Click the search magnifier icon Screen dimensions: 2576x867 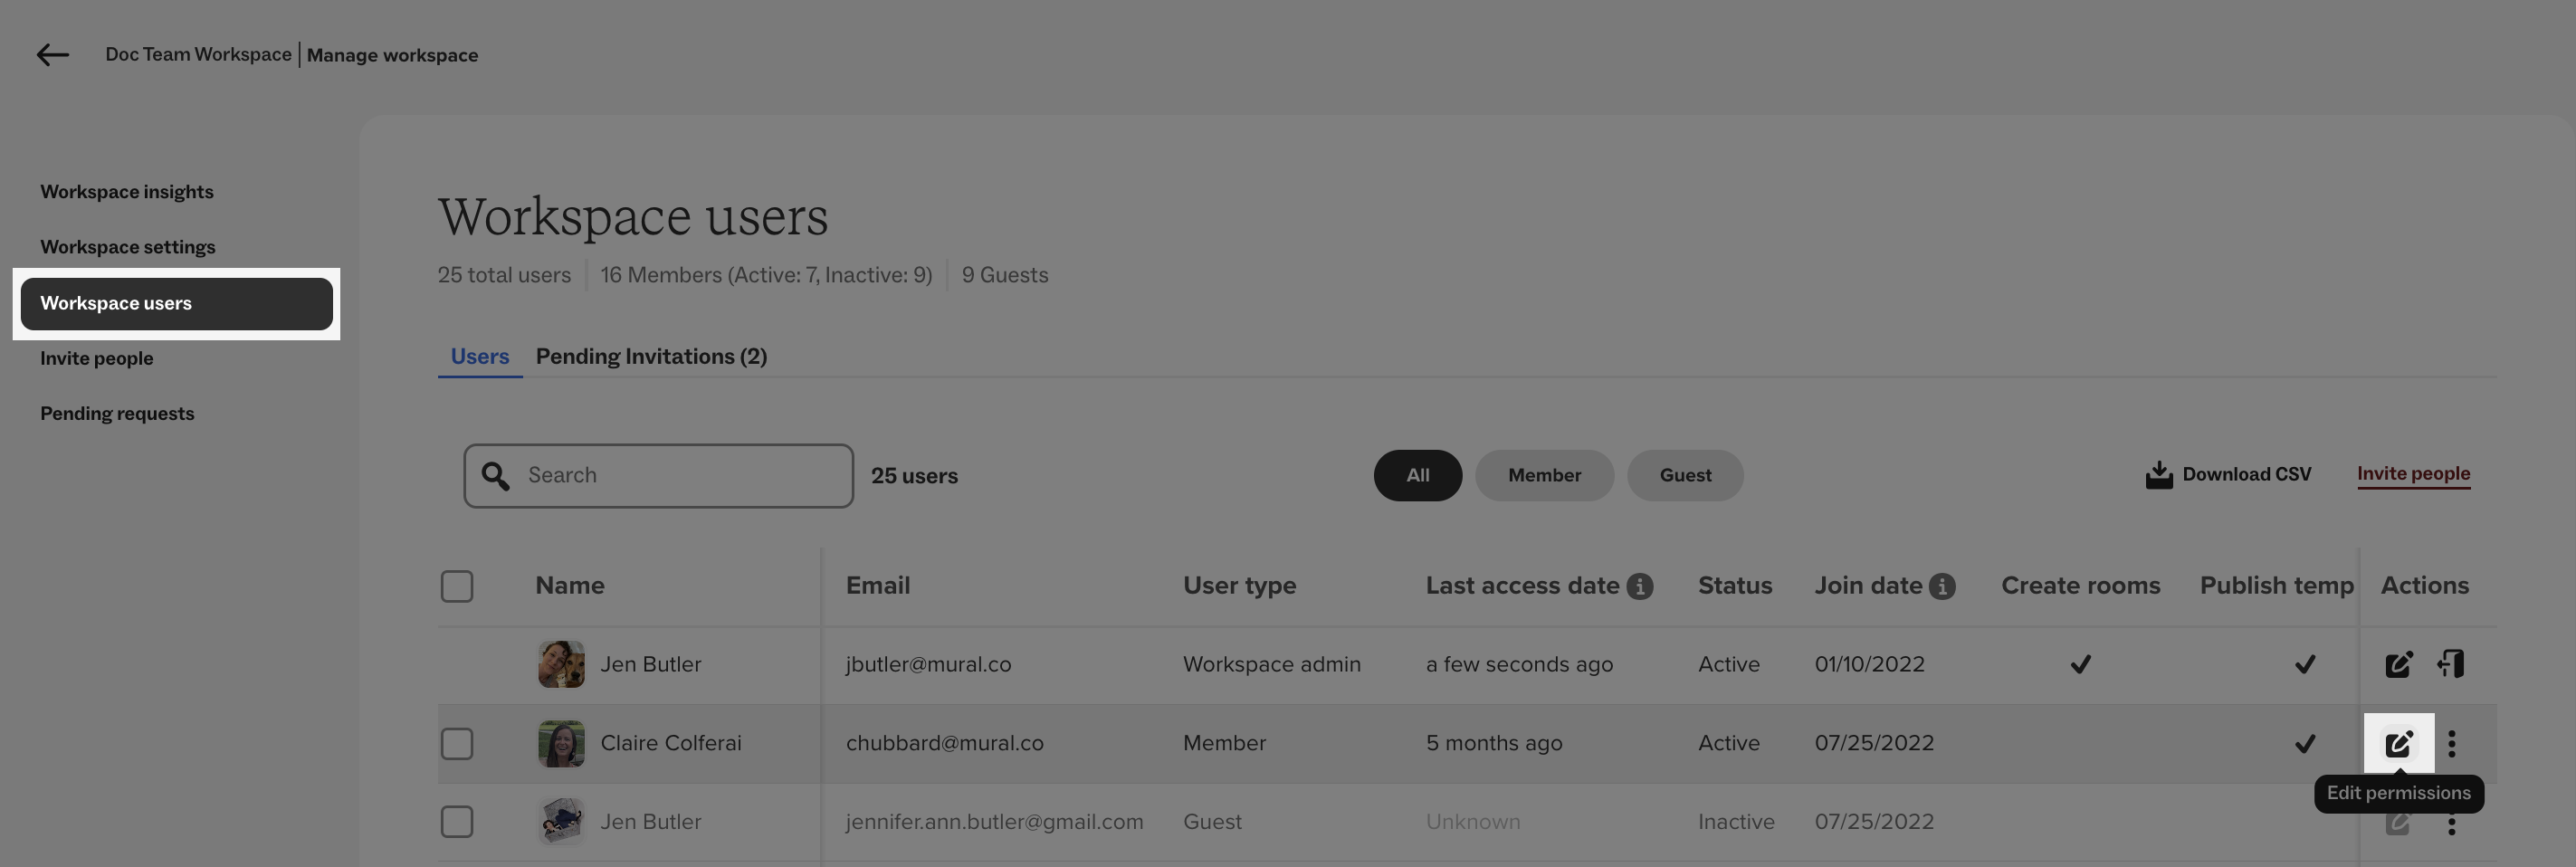pyautogui.click(x=495, y=475)
